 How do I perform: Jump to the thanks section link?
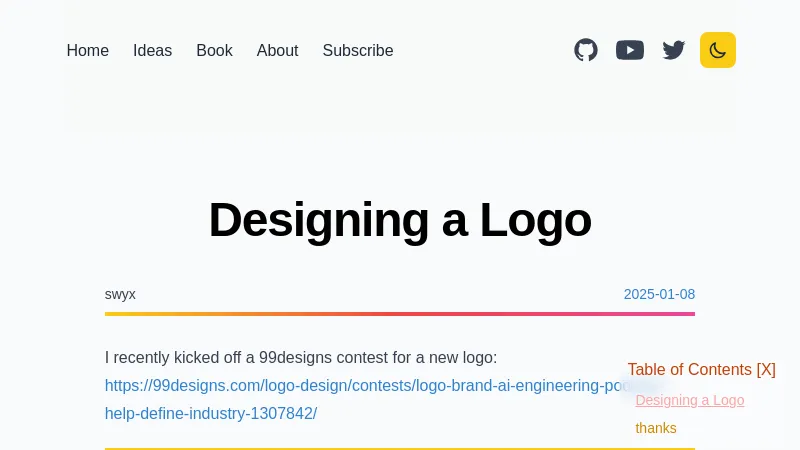[x=656, y=428]
